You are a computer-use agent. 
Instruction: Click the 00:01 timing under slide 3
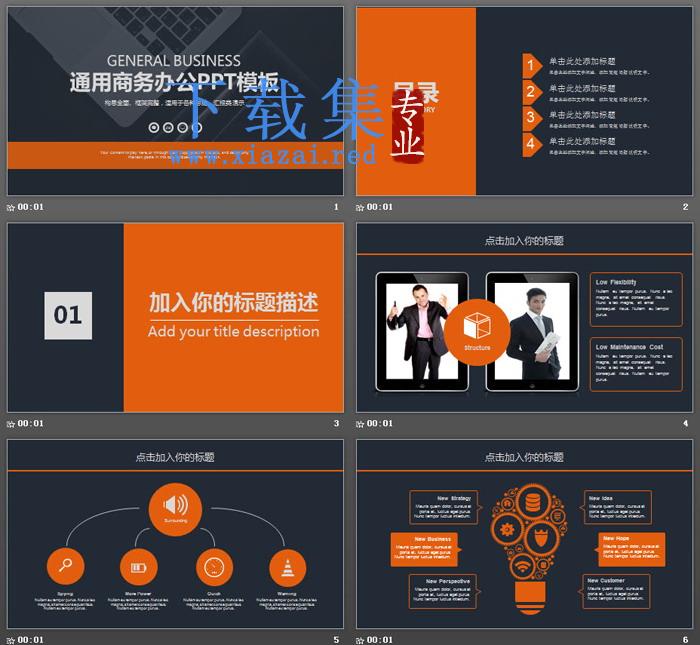(31, 424)
